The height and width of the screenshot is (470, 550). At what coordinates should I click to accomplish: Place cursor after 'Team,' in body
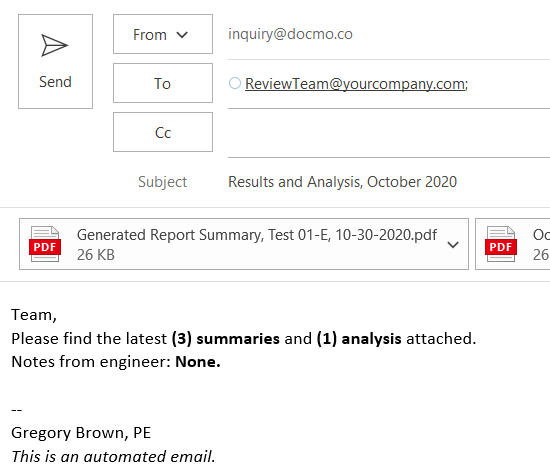(57, 315)
